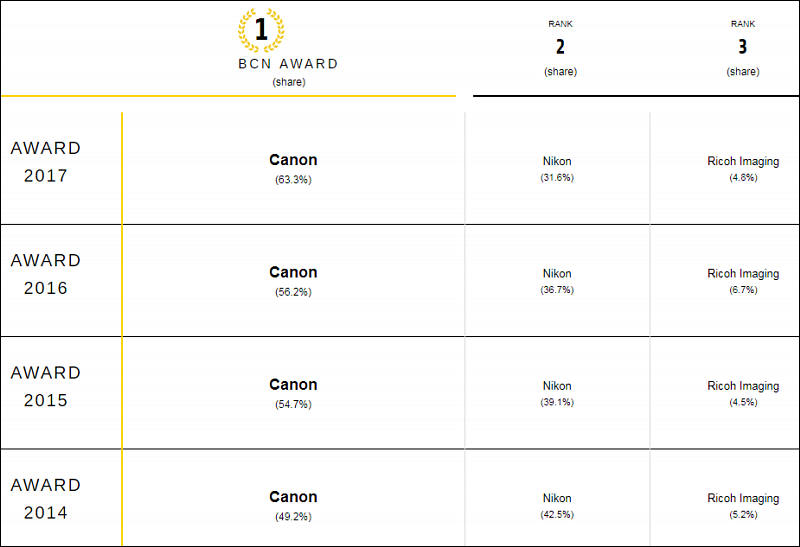Viewport: 800px width, 547px height.
Task: Click Ricoh Imaging with 6.7% share
Action: click(743, 274)
